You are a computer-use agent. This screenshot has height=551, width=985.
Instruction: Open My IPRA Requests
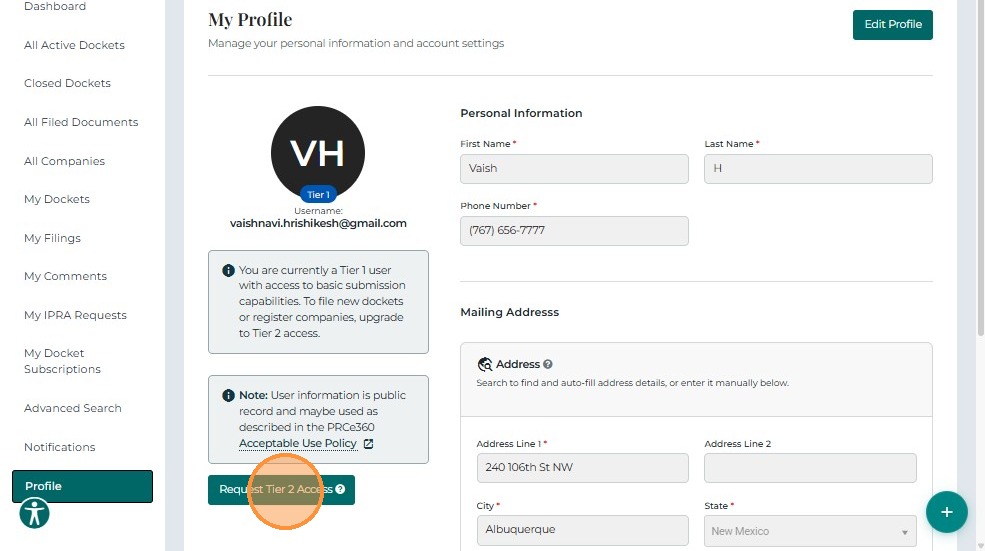click(75, 315)
